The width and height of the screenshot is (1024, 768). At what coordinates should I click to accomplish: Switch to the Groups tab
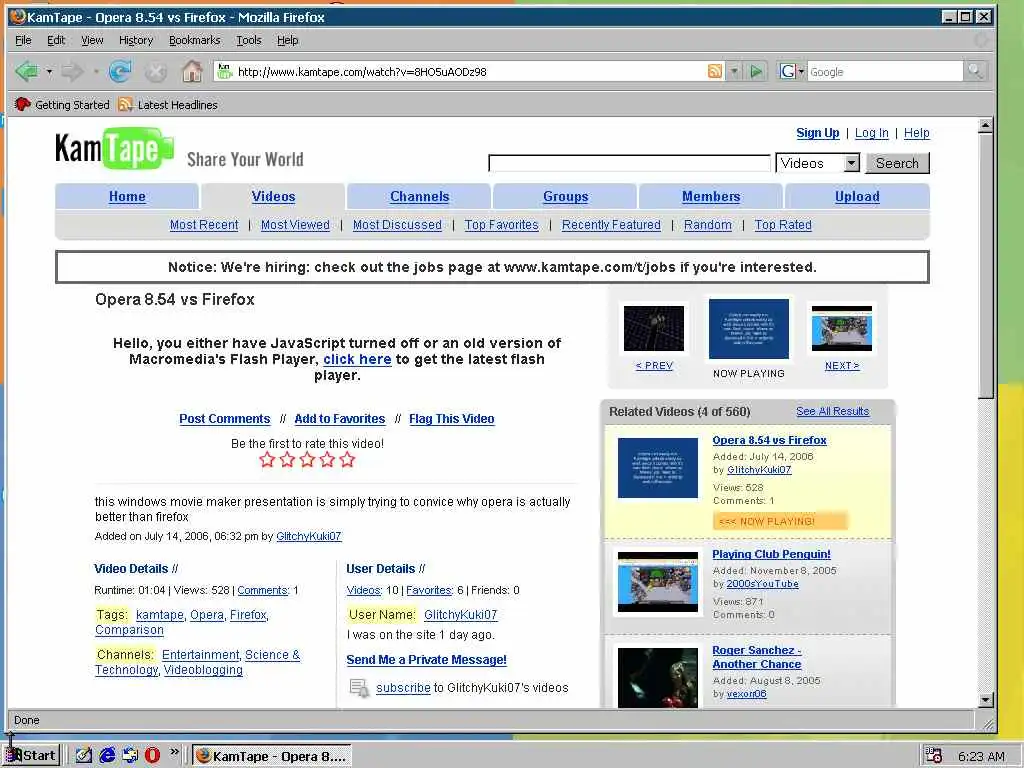click(566, 197)
